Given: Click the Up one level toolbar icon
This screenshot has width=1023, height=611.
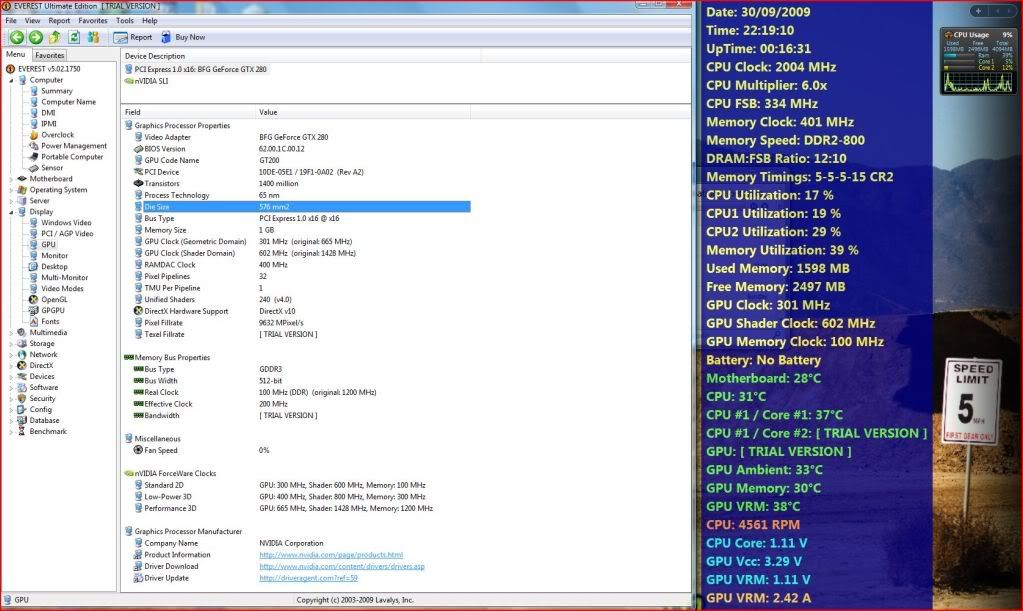Looking at the screenshot, I should [x=55, y=37].
